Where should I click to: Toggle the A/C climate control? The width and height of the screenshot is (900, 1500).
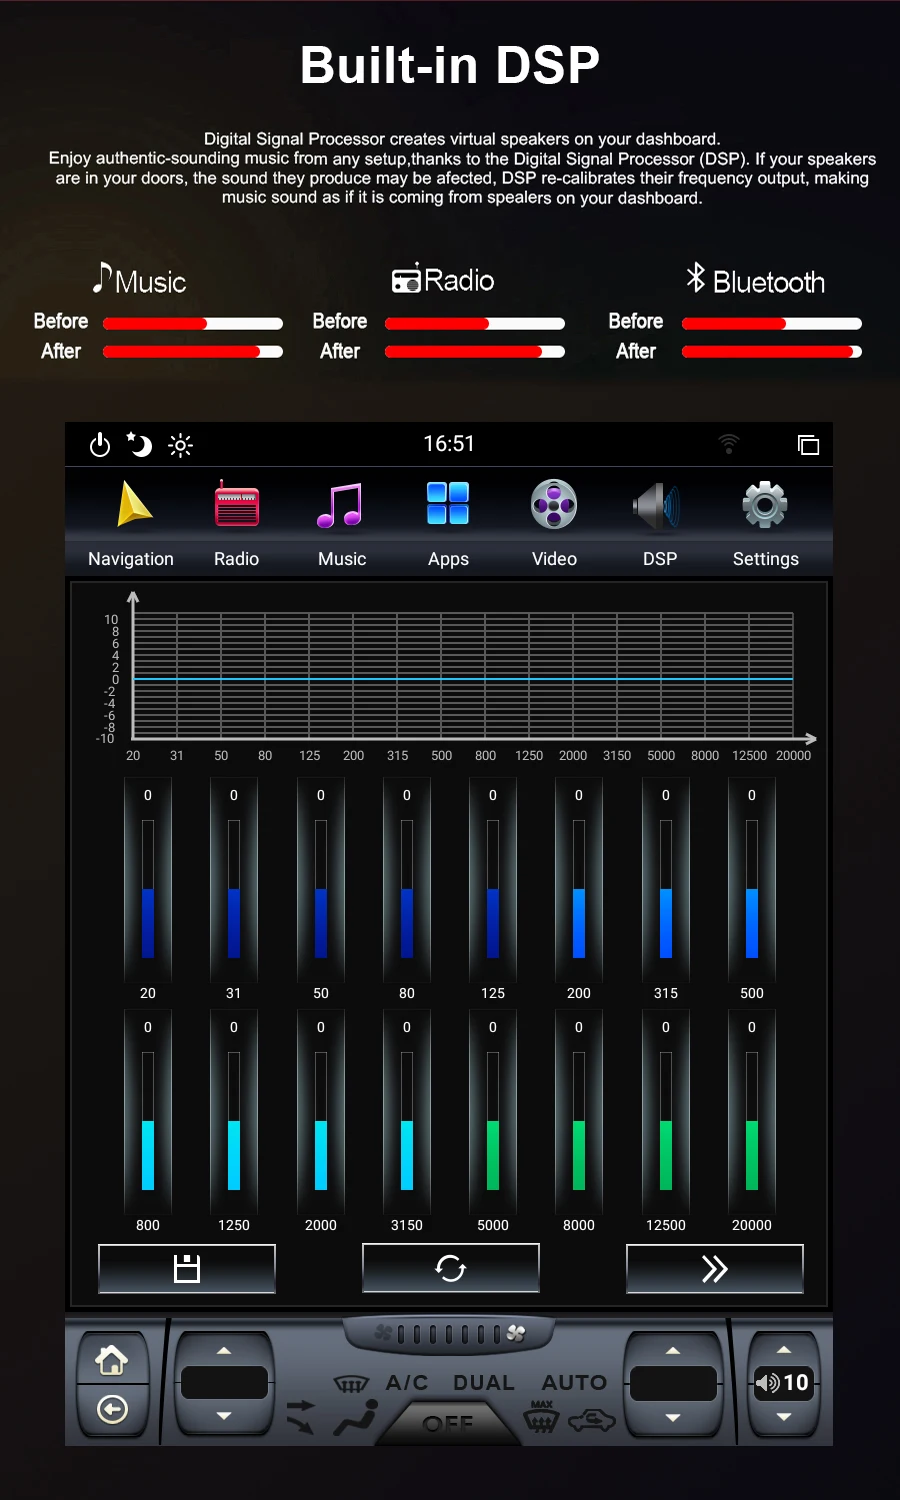(x=407, y=1383)
